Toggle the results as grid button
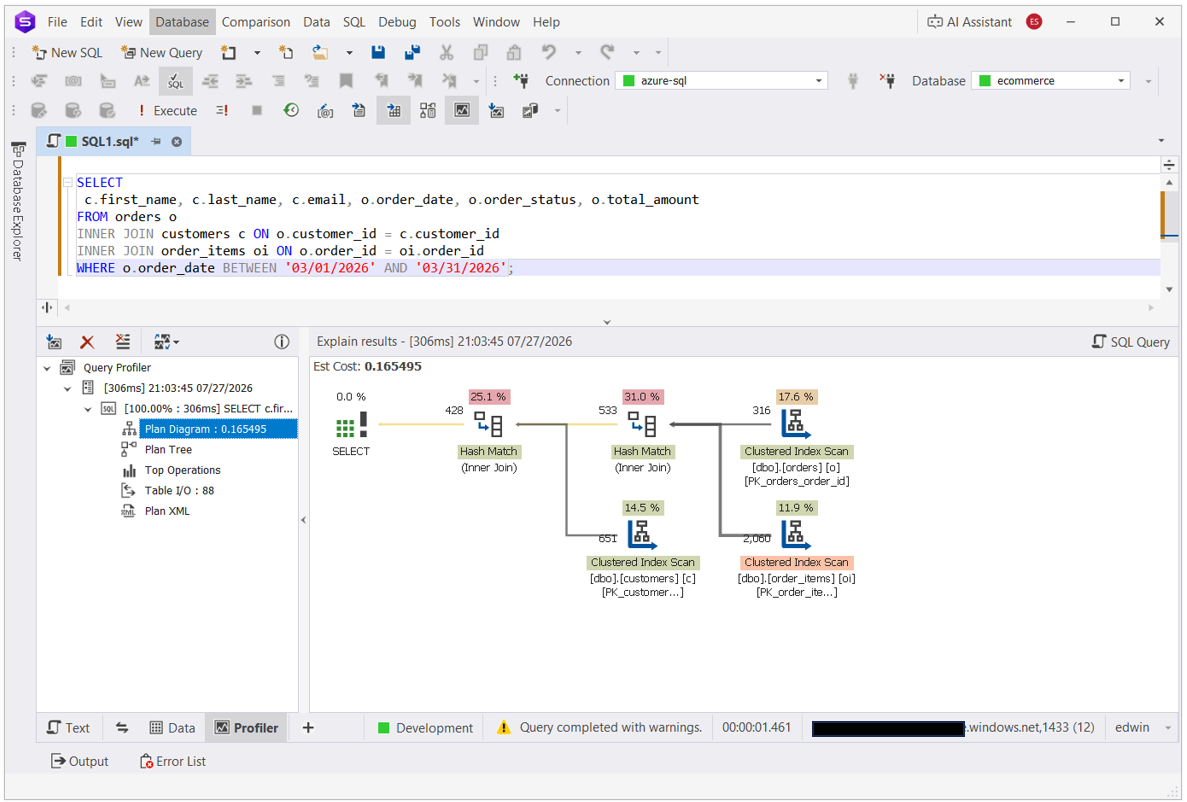 click(394, 111)
